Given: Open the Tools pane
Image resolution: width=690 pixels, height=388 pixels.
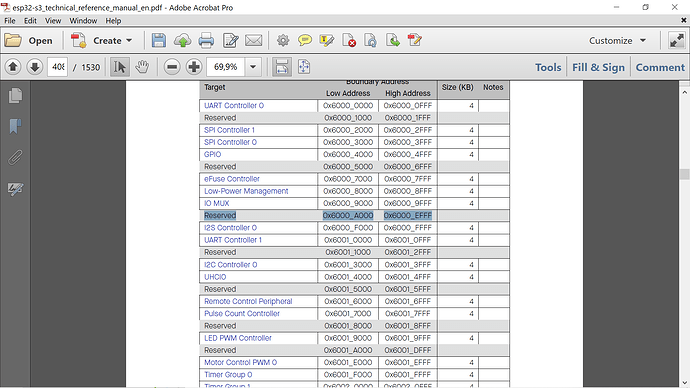Looking at the screenshot, I should [548, 67].
